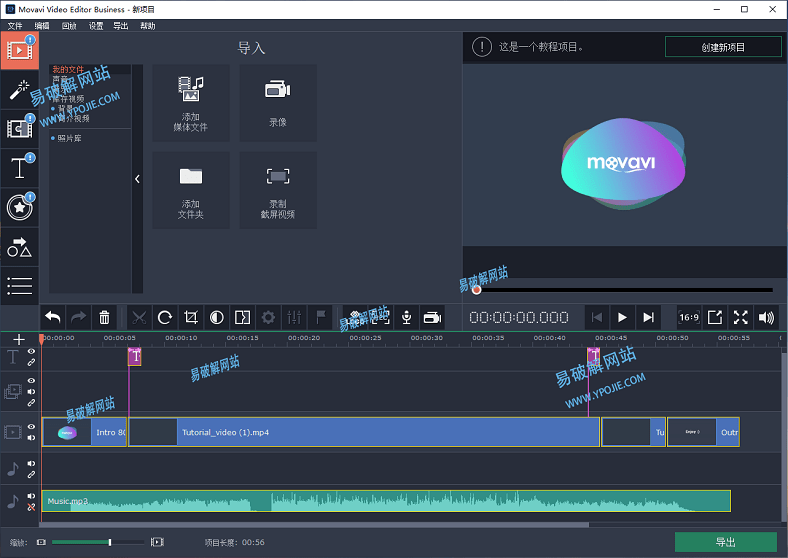Image resolution: width=788 pixels, height=558 pixels.
Task: Open the 回放 menu
Action: tap(69, 26)
